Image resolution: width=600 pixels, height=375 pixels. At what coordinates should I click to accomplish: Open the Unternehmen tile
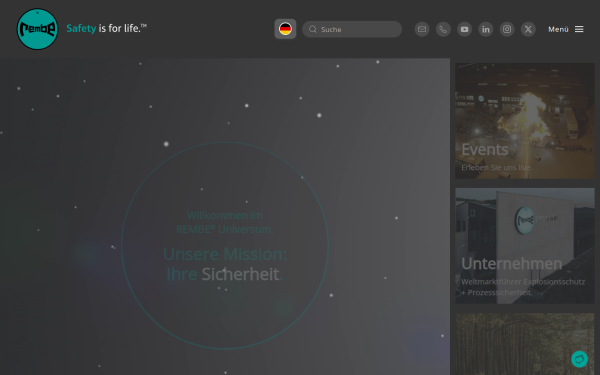[x=525, y=246]
